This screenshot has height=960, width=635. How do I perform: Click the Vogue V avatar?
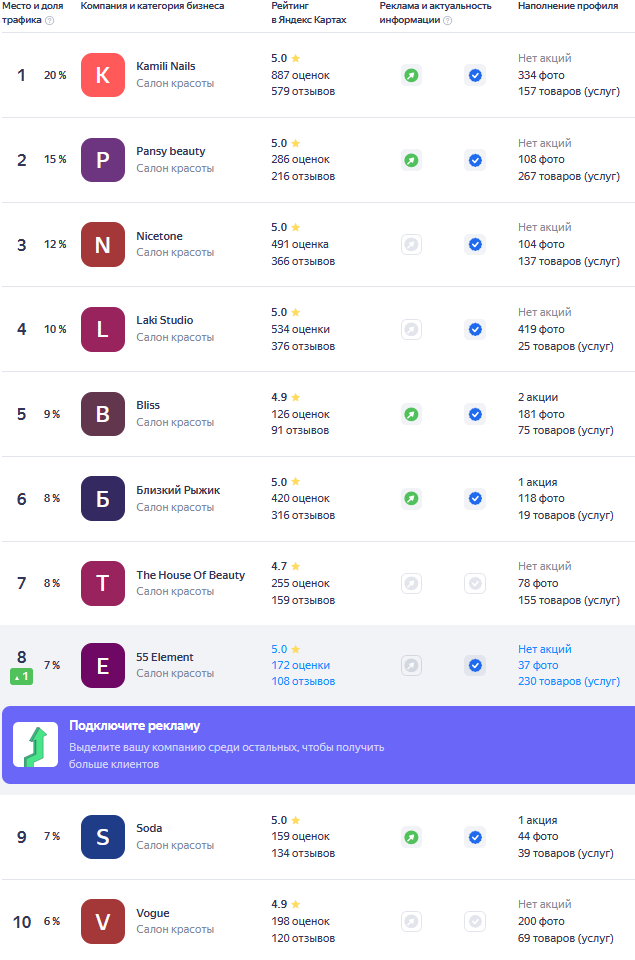[103, 921]
